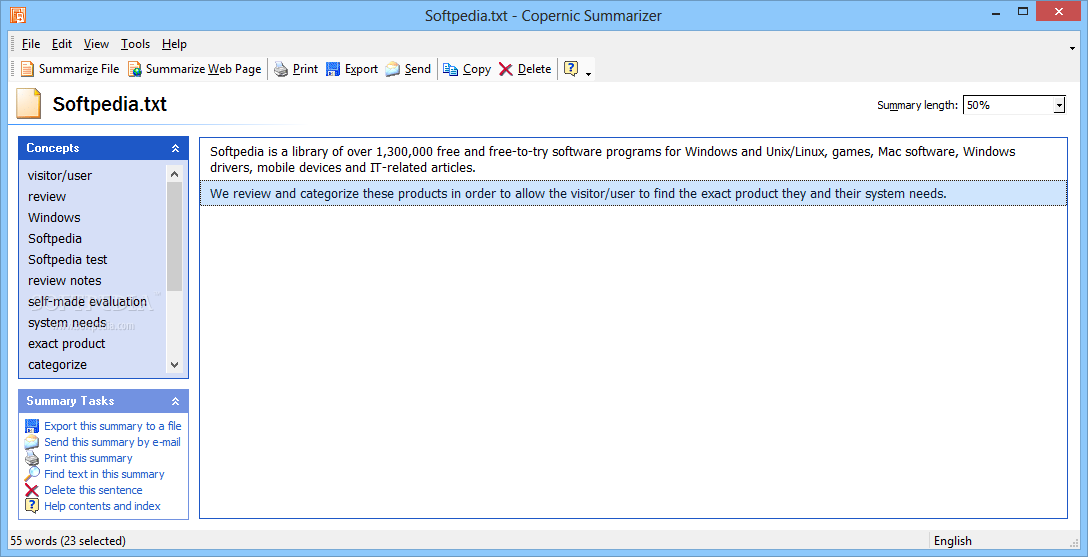Click Delete this sentence link
Image resolution: width=1088 pixels, height=557 pixels.
pos(93,490)
